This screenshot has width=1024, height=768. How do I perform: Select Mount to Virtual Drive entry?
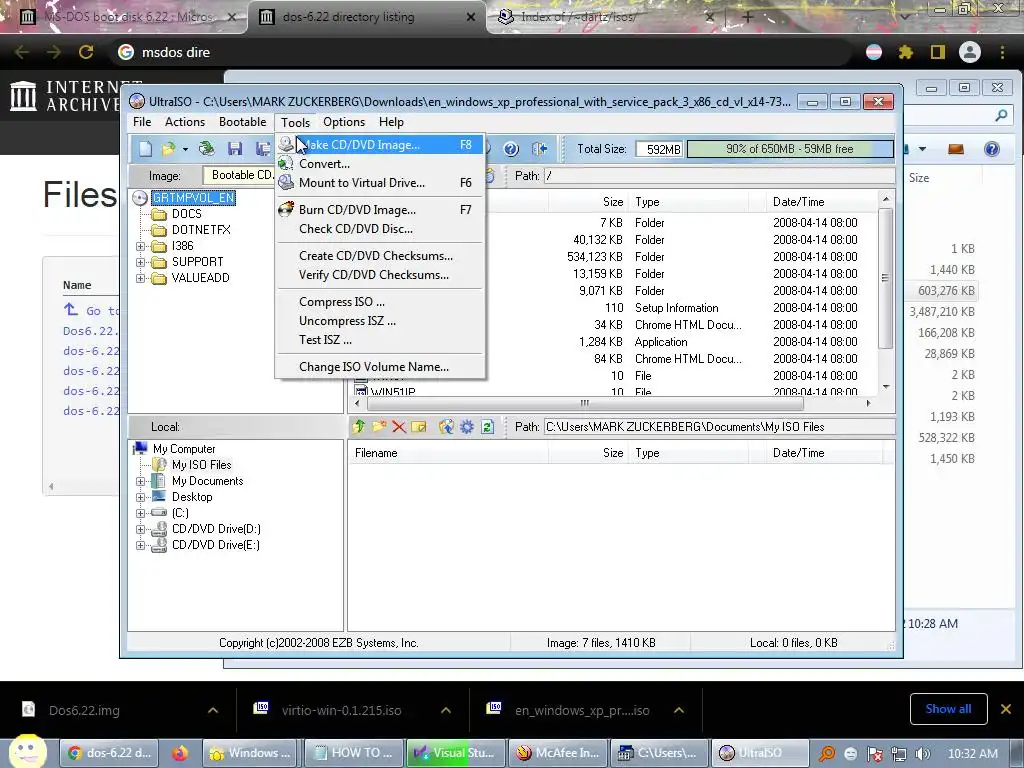point(379,183)
